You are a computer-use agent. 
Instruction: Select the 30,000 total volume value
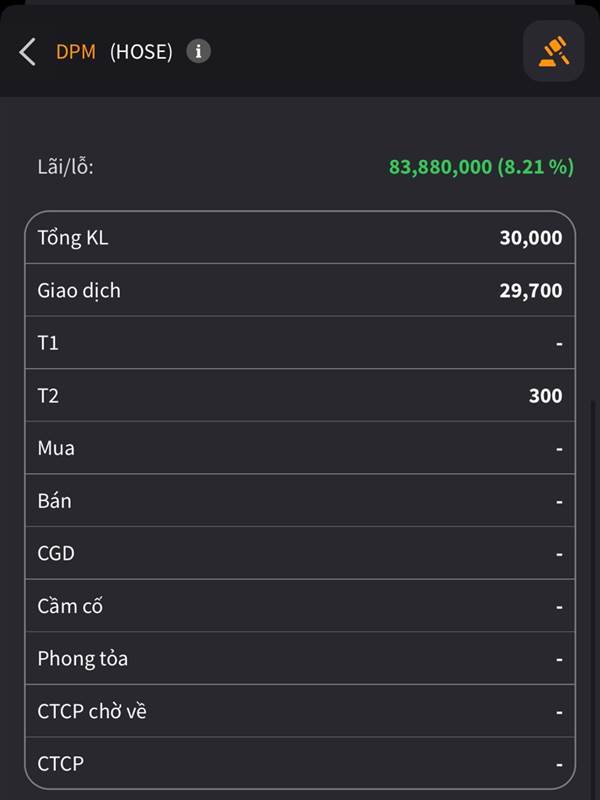pyautogui.click(x=531, y=238)
